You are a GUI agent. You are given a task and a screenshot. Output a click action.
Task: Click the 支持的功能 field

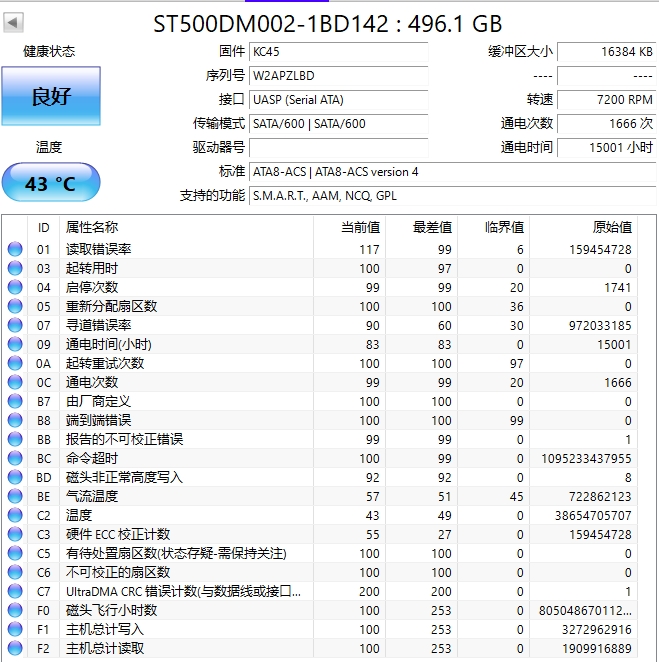click(453, 196)
